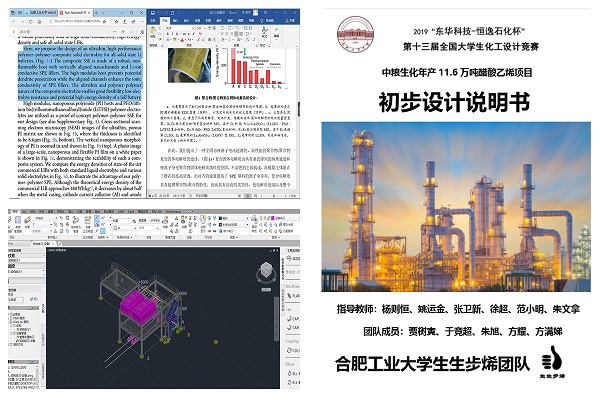600x400 pixels.
Task: Open the browser more options menu
Action: point(142,22)
